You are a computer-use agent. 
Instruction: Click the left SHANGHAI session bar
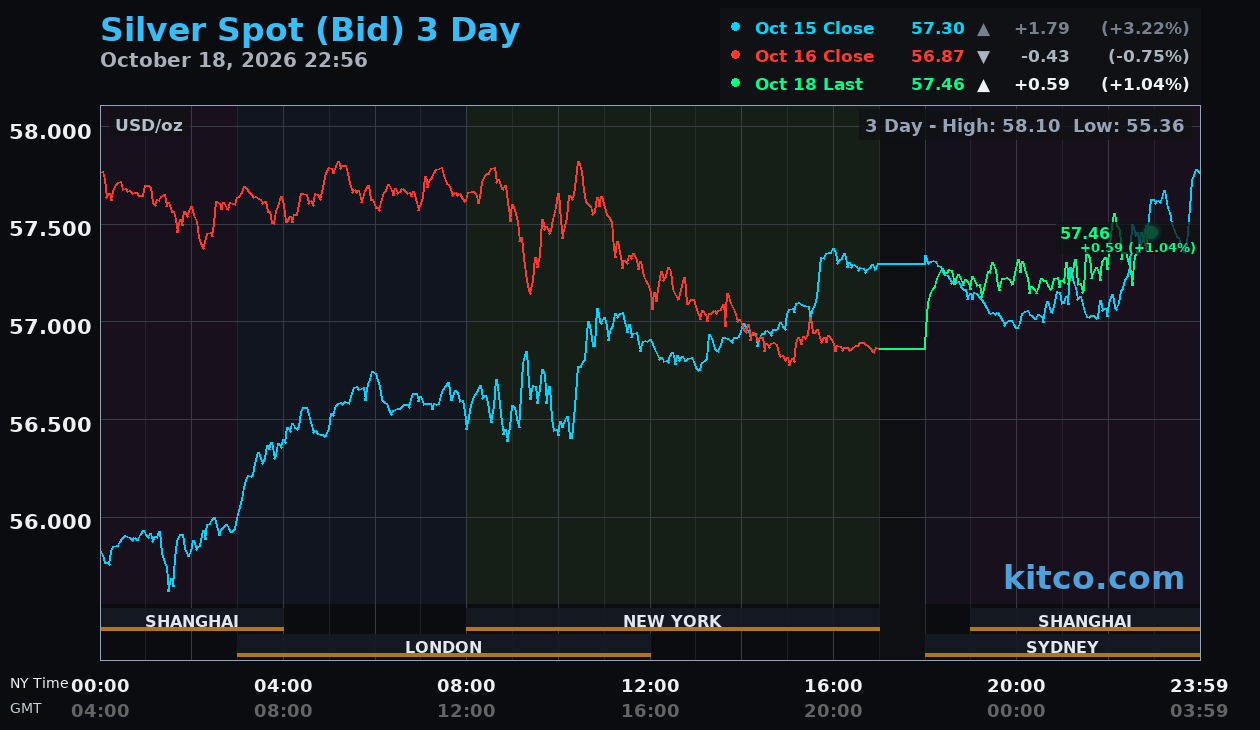[192, 620]
